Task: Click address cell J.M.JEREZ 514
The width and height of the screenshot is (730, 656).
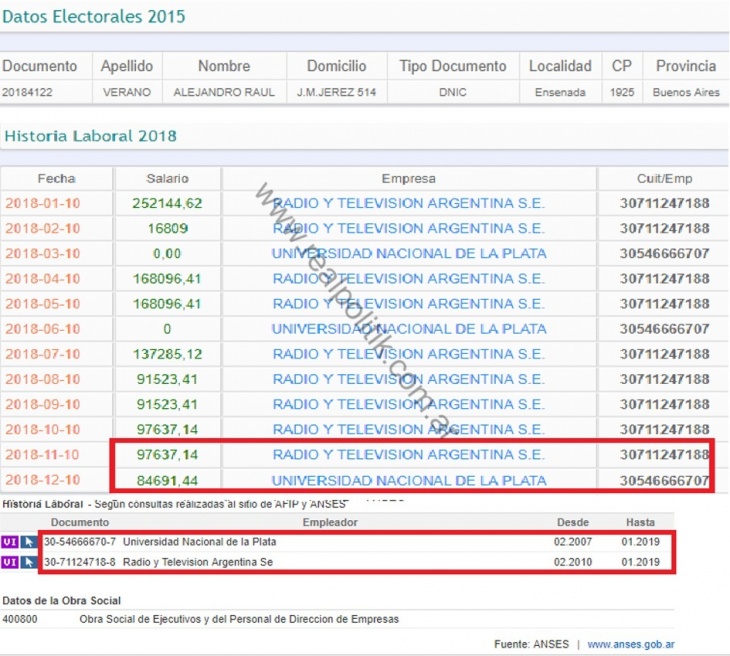Action: [336, 92]
